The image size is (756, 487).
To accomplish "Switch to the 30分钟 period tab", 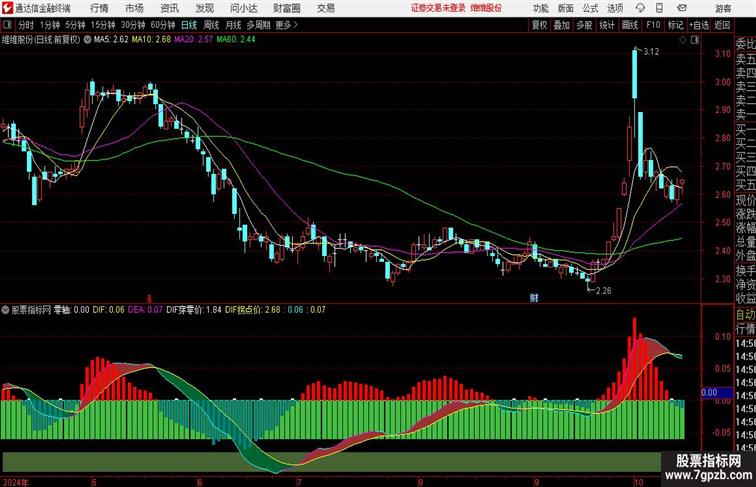I will click(x=133, y=25).
